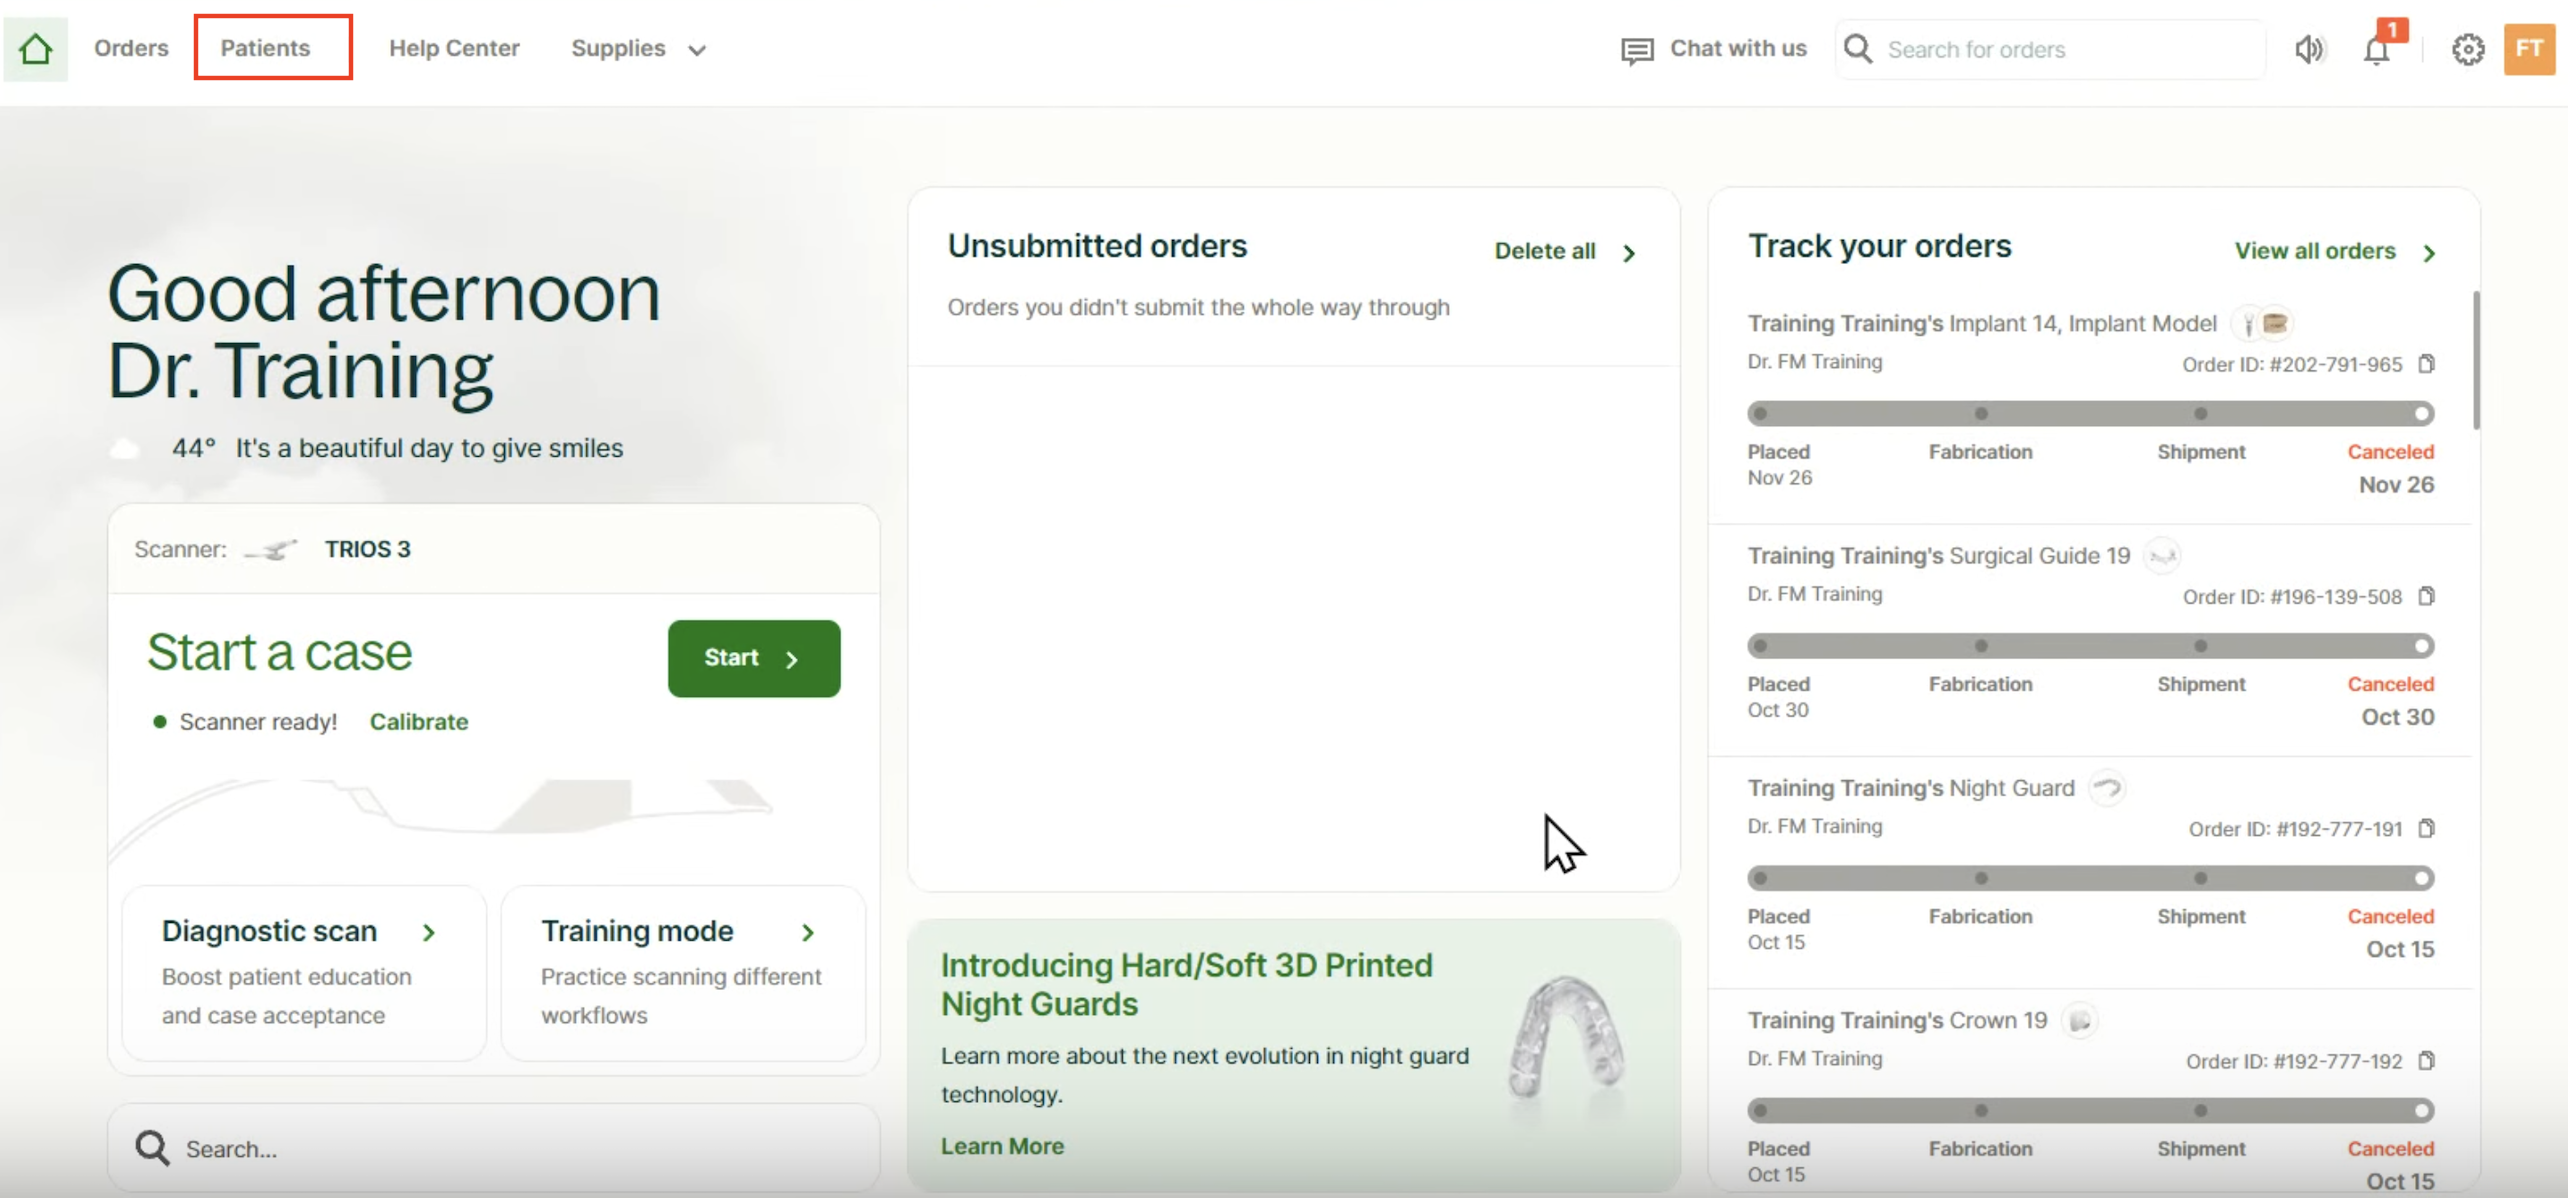2568x1198 pixels.
Task: Open the notifications bell
Action: point(2377,50)
